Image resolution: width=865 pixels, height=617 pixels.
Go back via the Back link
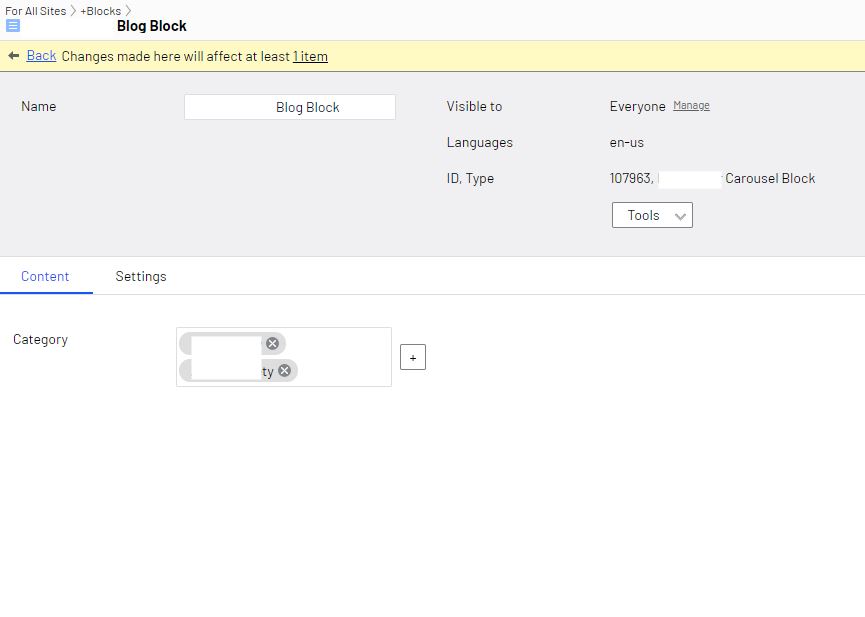pos(41,56)
